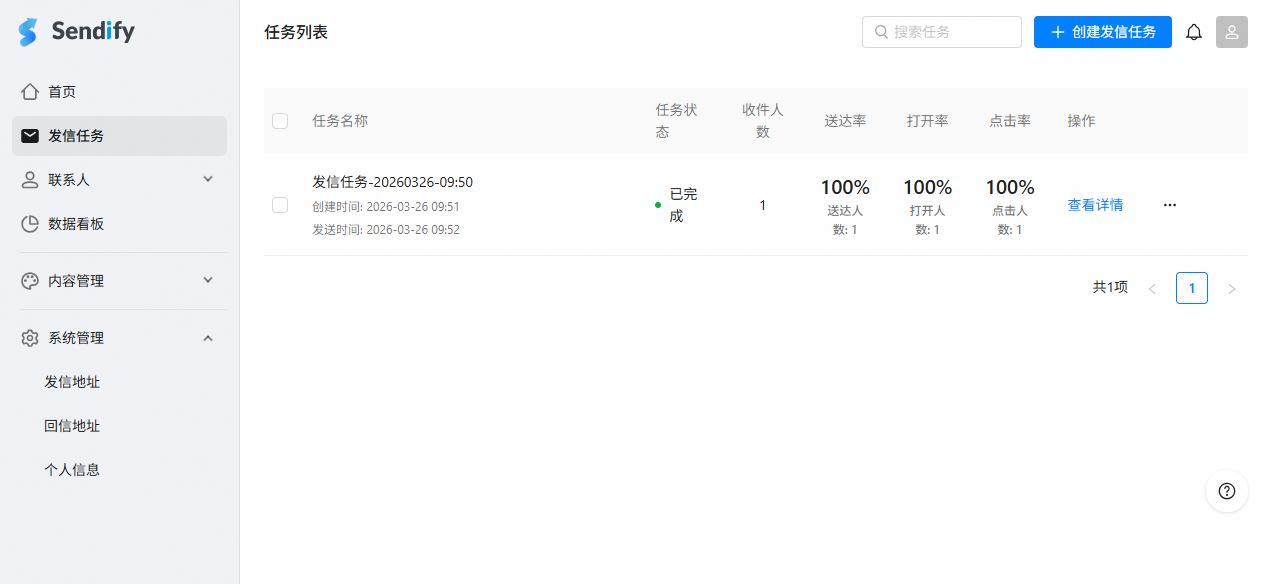
Task: Click the Sendify logo
Action: click(76, 32)
